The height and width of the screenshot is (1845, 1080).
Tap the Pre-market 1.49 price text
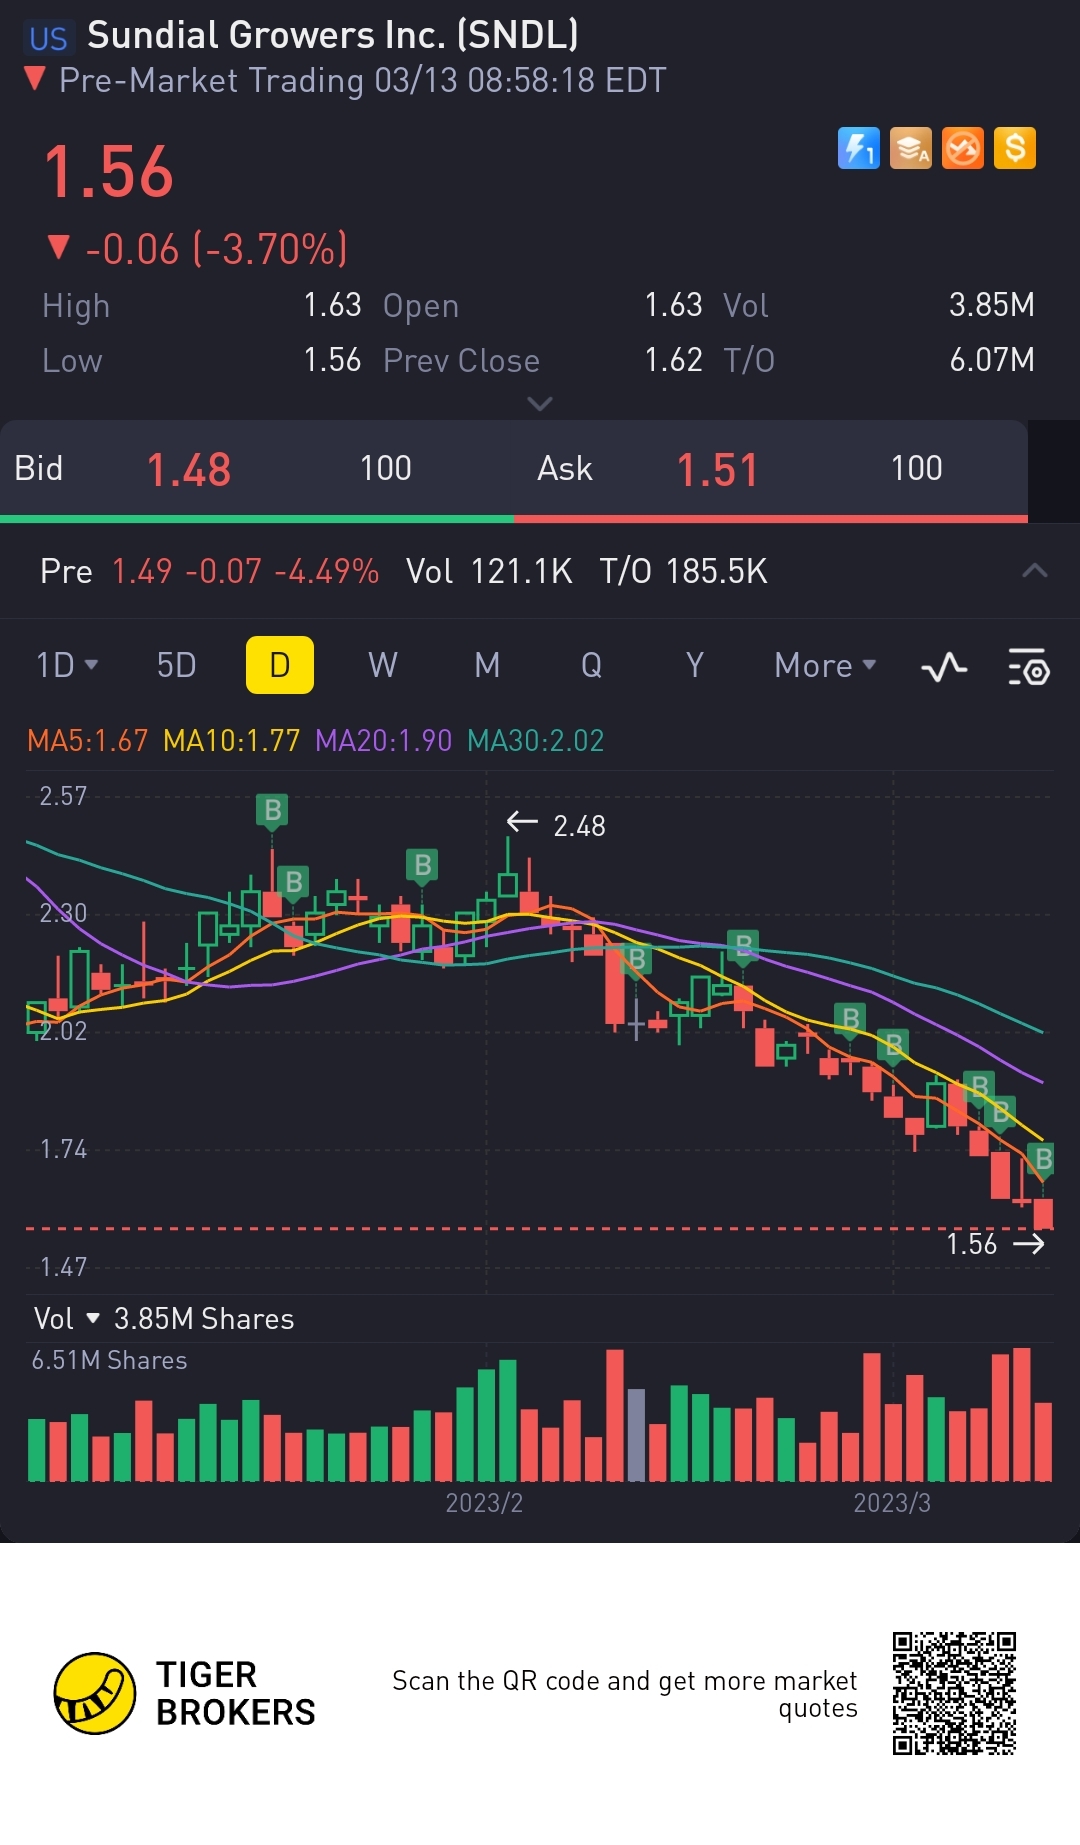[x=142, y=571]
